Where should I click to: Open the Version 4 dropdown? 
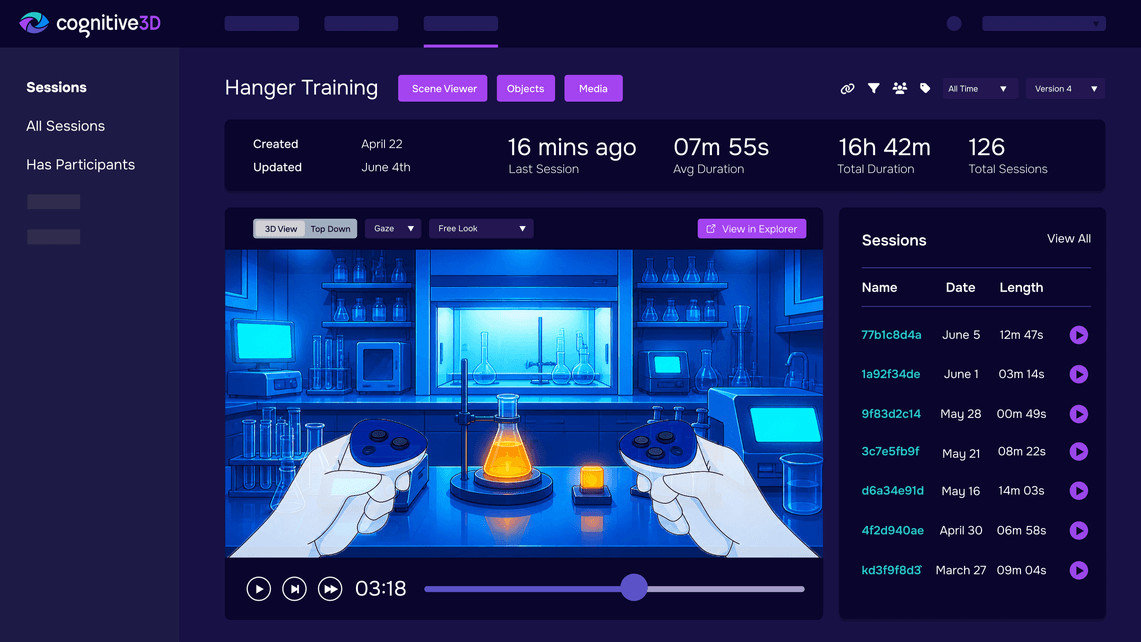pos(1065,89)
